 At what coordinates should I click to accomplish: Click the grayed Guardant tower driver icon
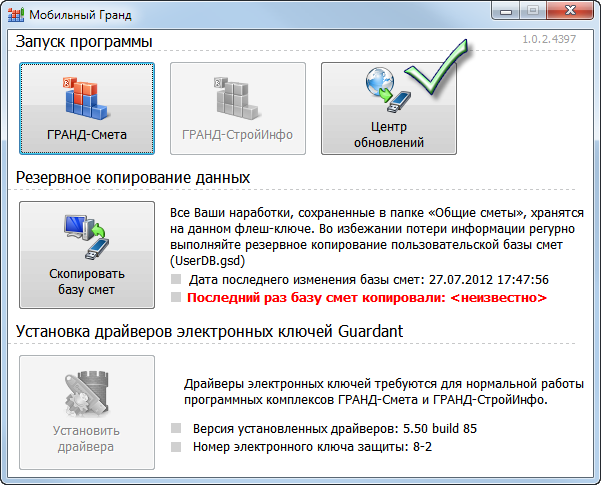coord(87,393)
